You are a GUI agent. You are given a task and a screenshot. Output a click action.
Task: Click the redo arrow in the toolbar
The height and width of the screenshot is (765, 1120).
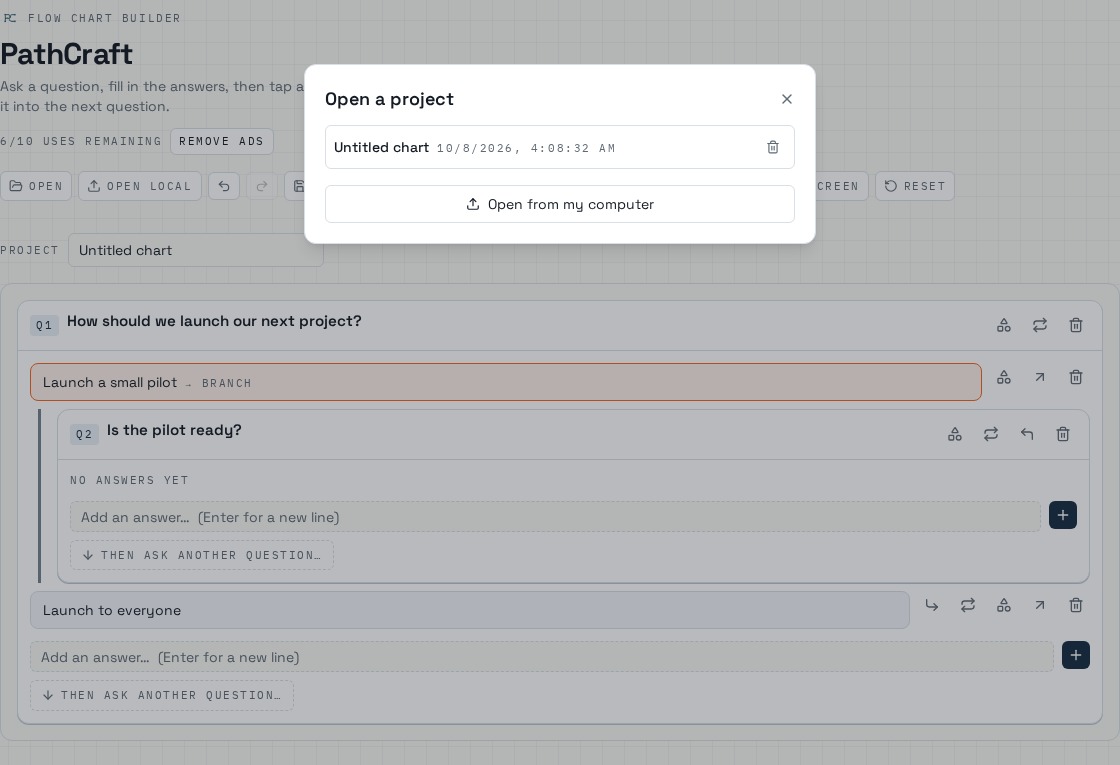[262, 186]
